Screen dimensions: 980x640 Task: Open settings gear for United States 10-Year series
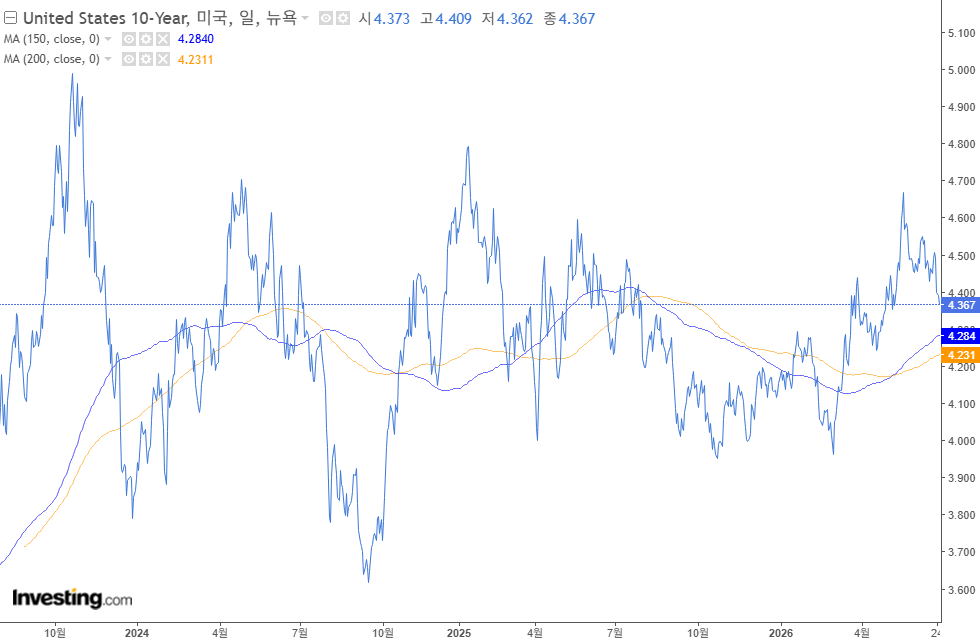[x=342, y=18]
